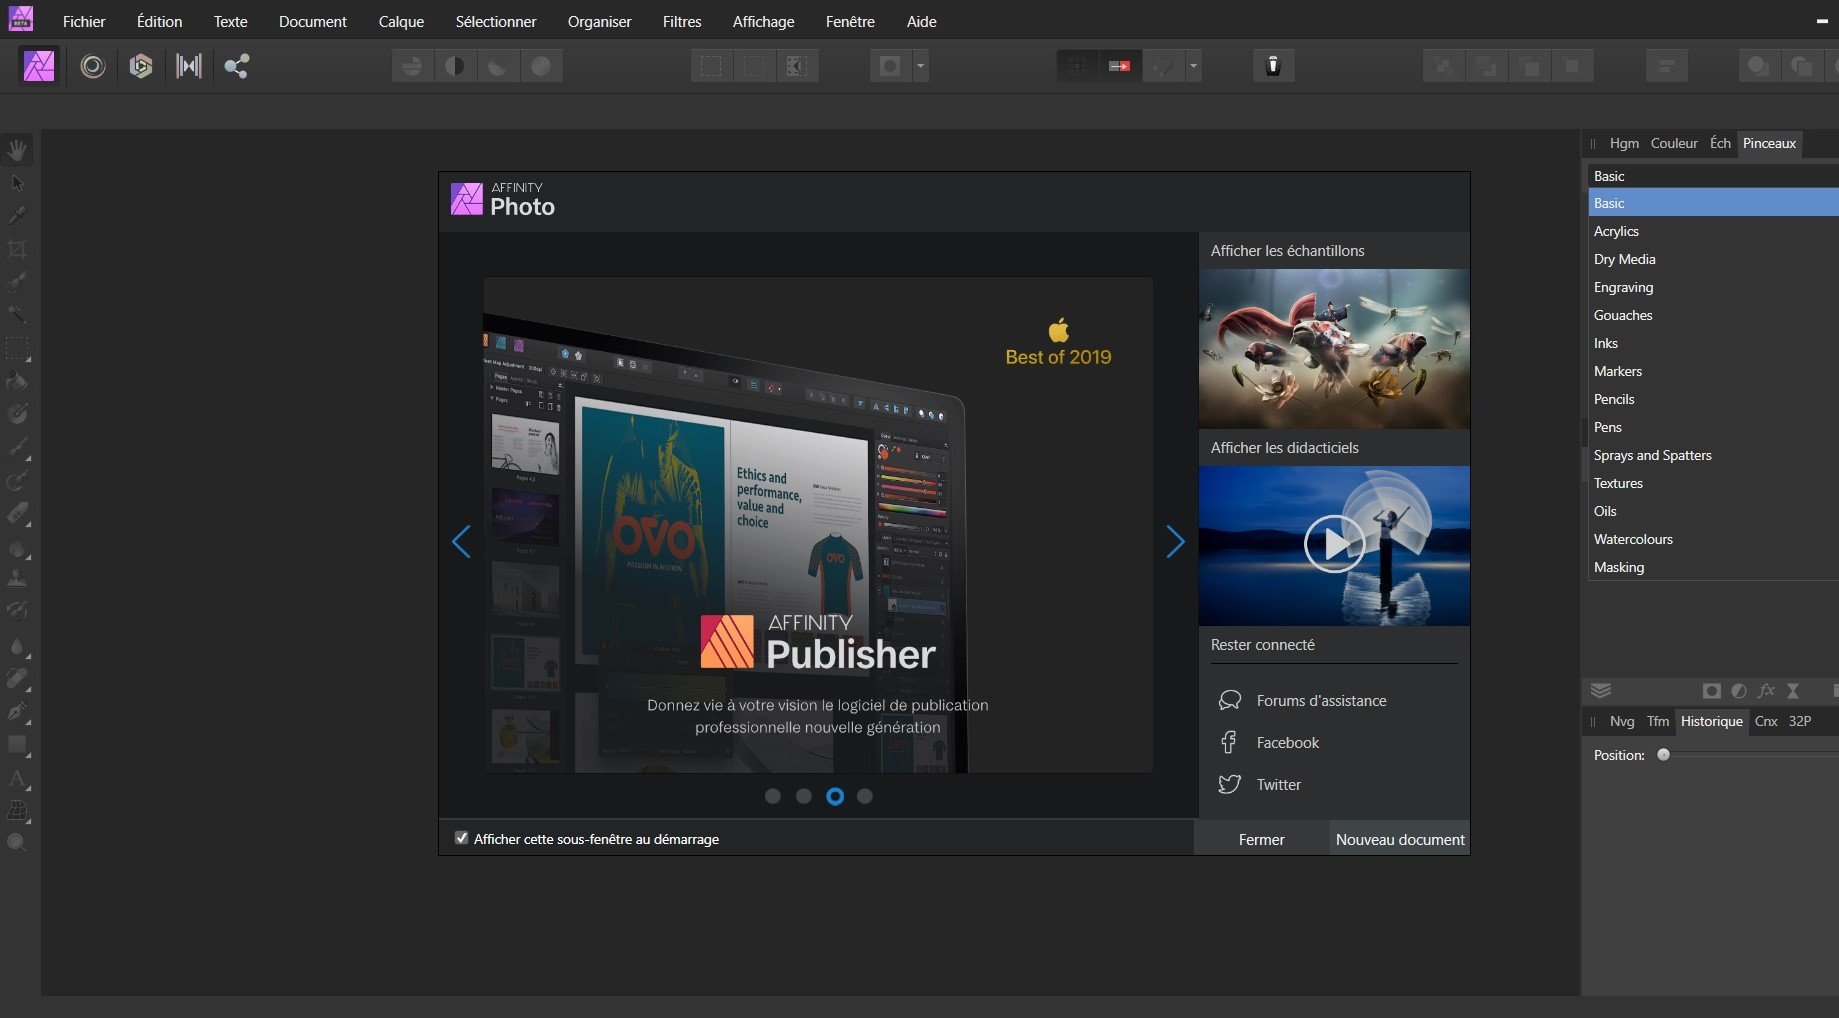Click the Fermer button
1839x1018 pixels.
[1261, 839]
